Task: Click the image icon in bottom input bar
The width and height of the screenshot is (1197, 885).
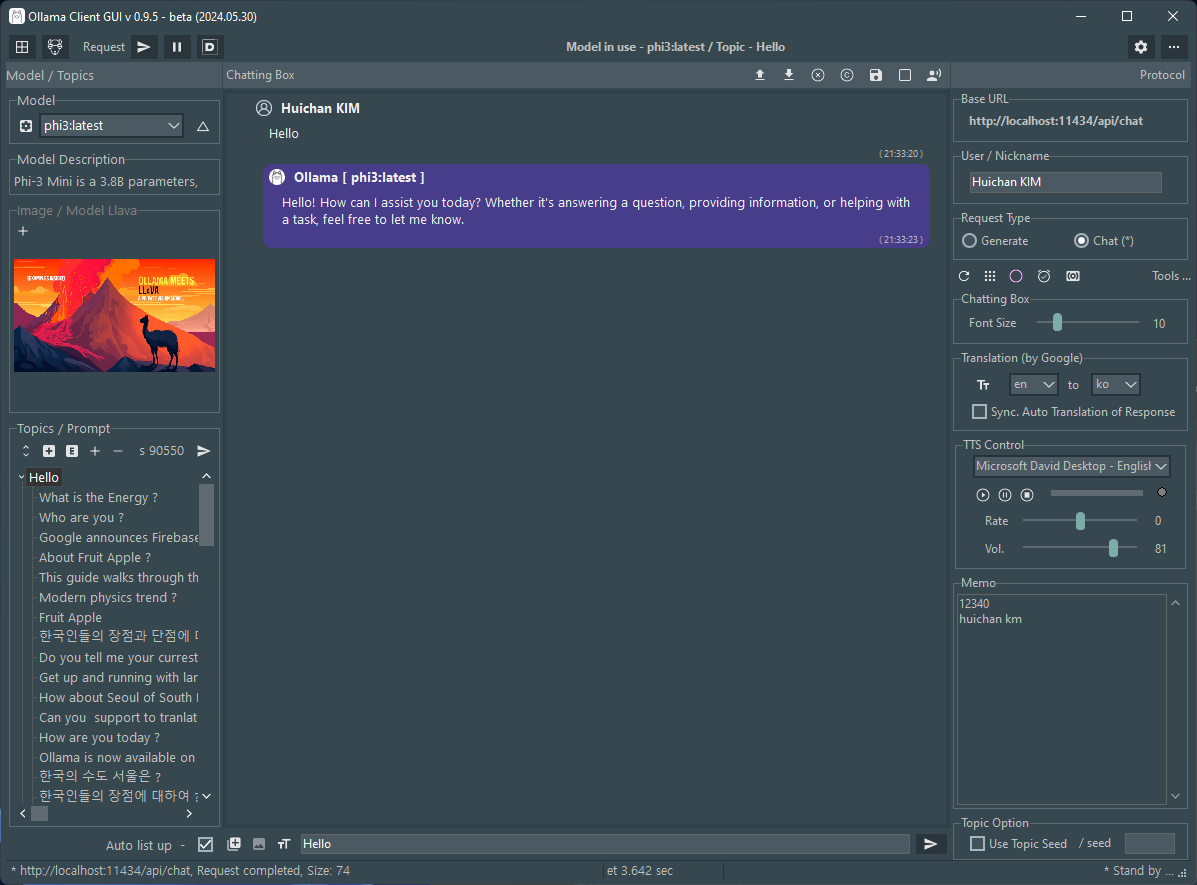Action: [259, 844]
